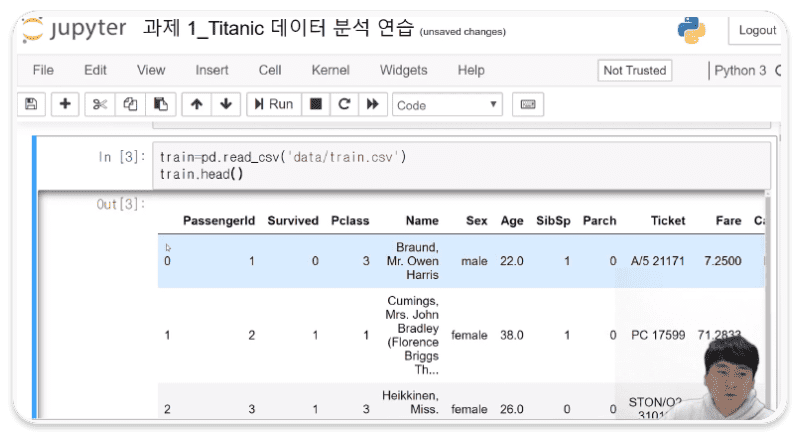Image resolution: width=800 pixels, height=440 pixels.
Task: Paste cells below icon
Action: [161, 104]
